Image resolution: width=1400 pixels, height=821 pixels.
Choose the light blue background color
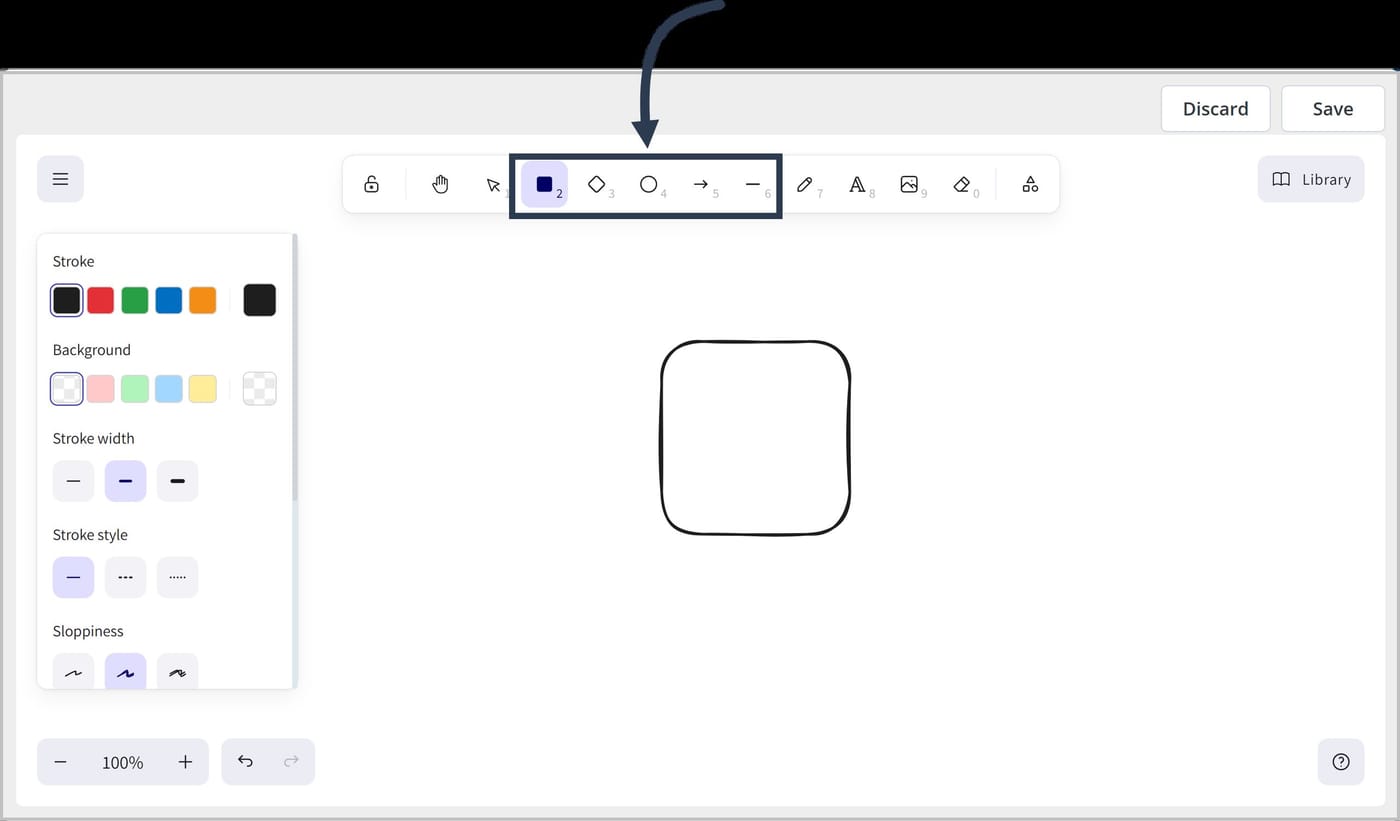tap(169, 389)
